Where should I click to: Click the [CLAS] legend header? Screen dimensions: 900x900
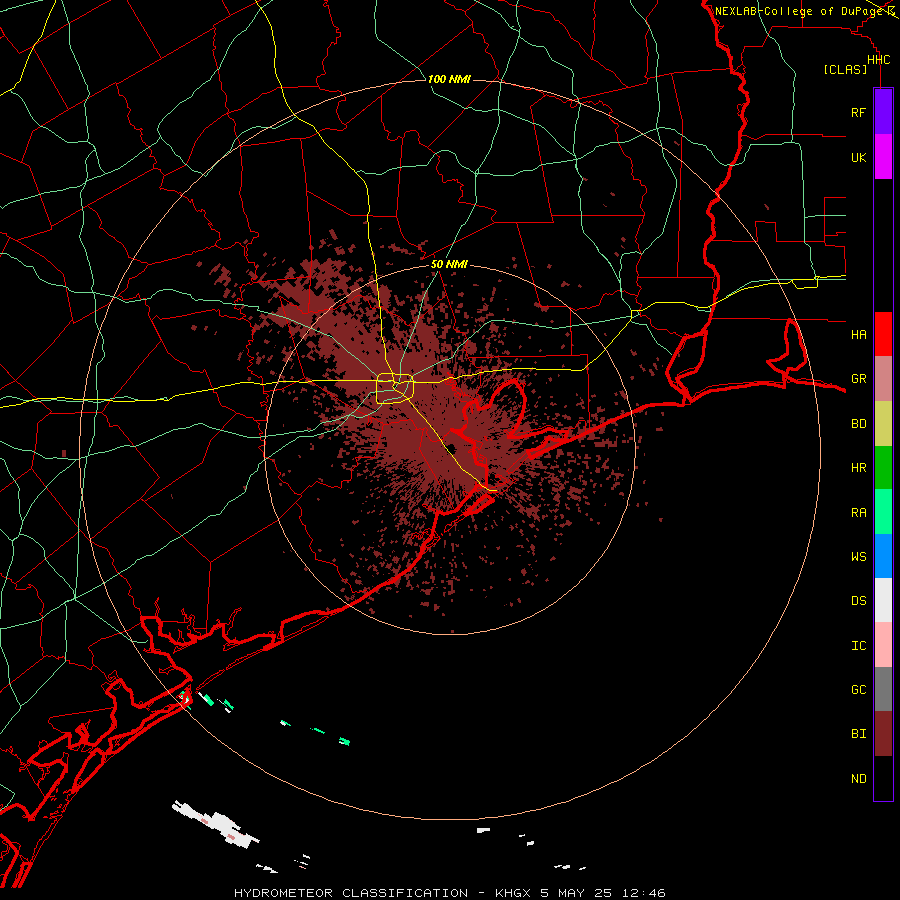pyautogui.click(x=845, y=69)
